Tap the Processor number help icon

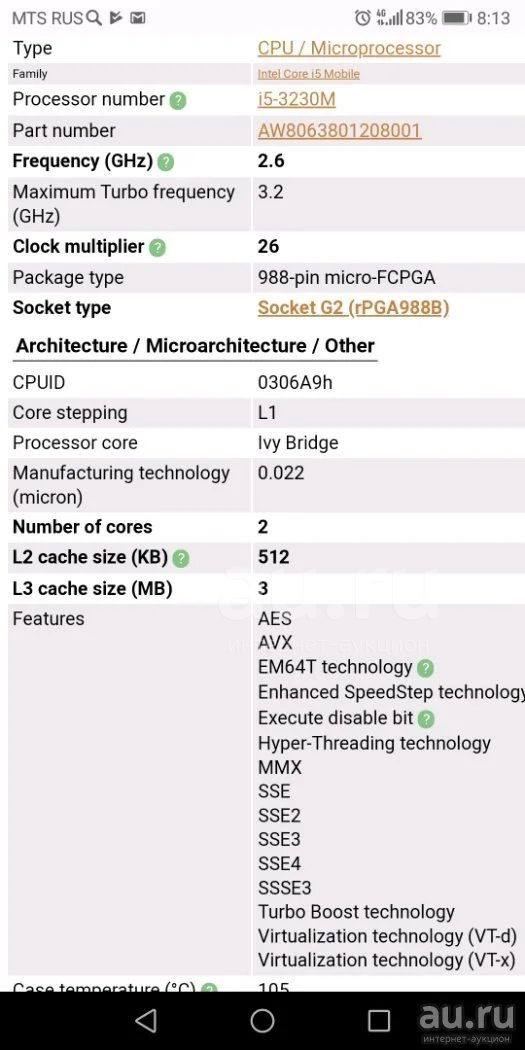pos(177,101)
